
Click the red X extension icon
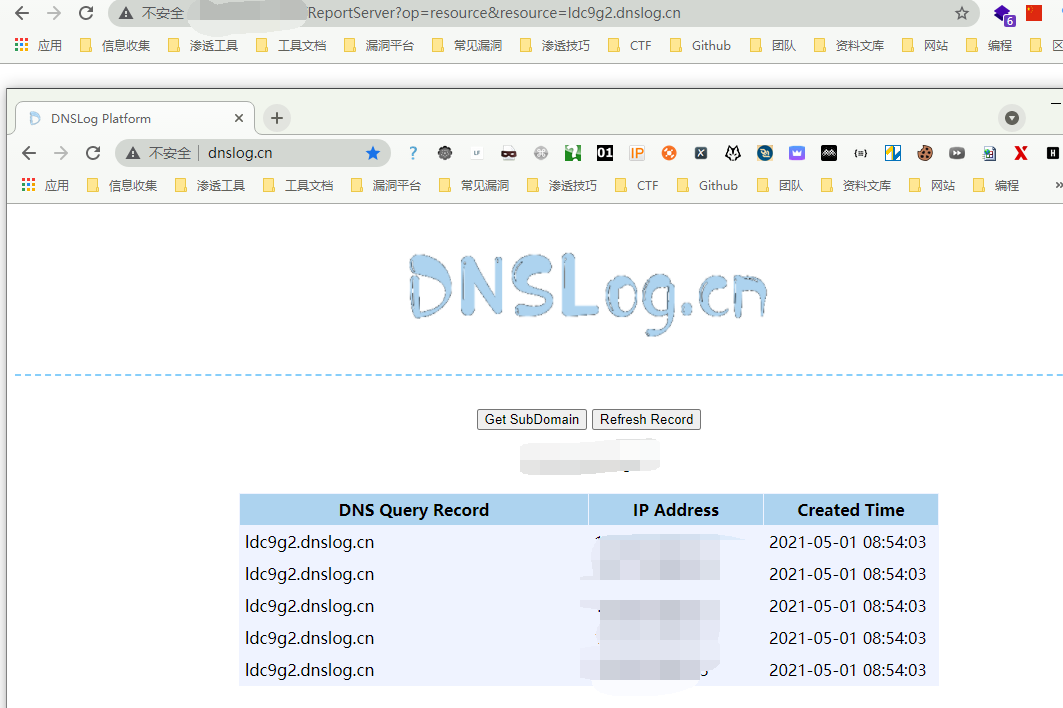pos(1021,153)
